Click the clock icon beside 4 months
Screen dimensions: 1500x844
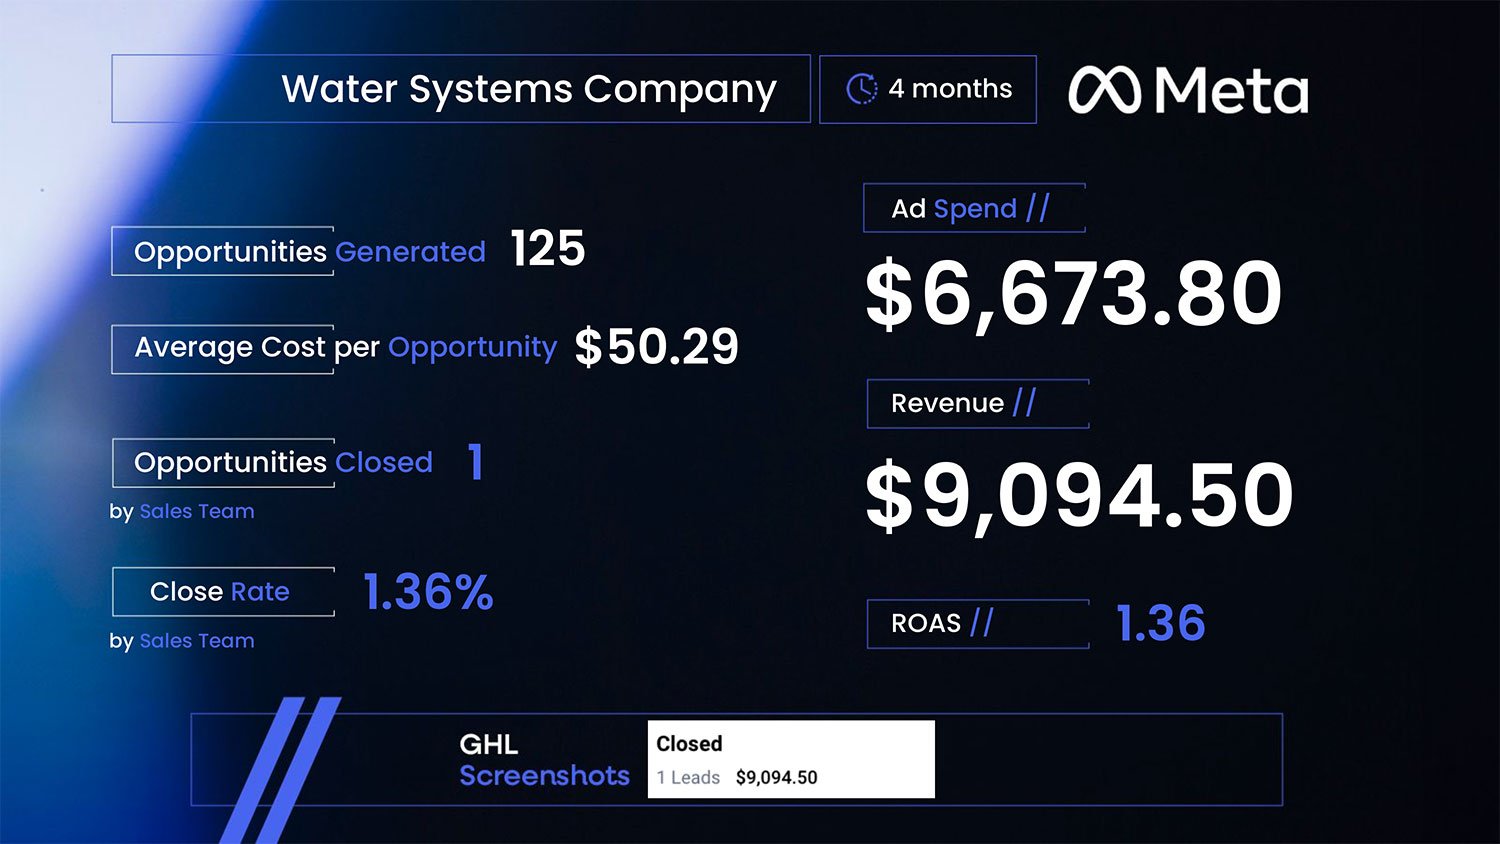coord(861,89)
